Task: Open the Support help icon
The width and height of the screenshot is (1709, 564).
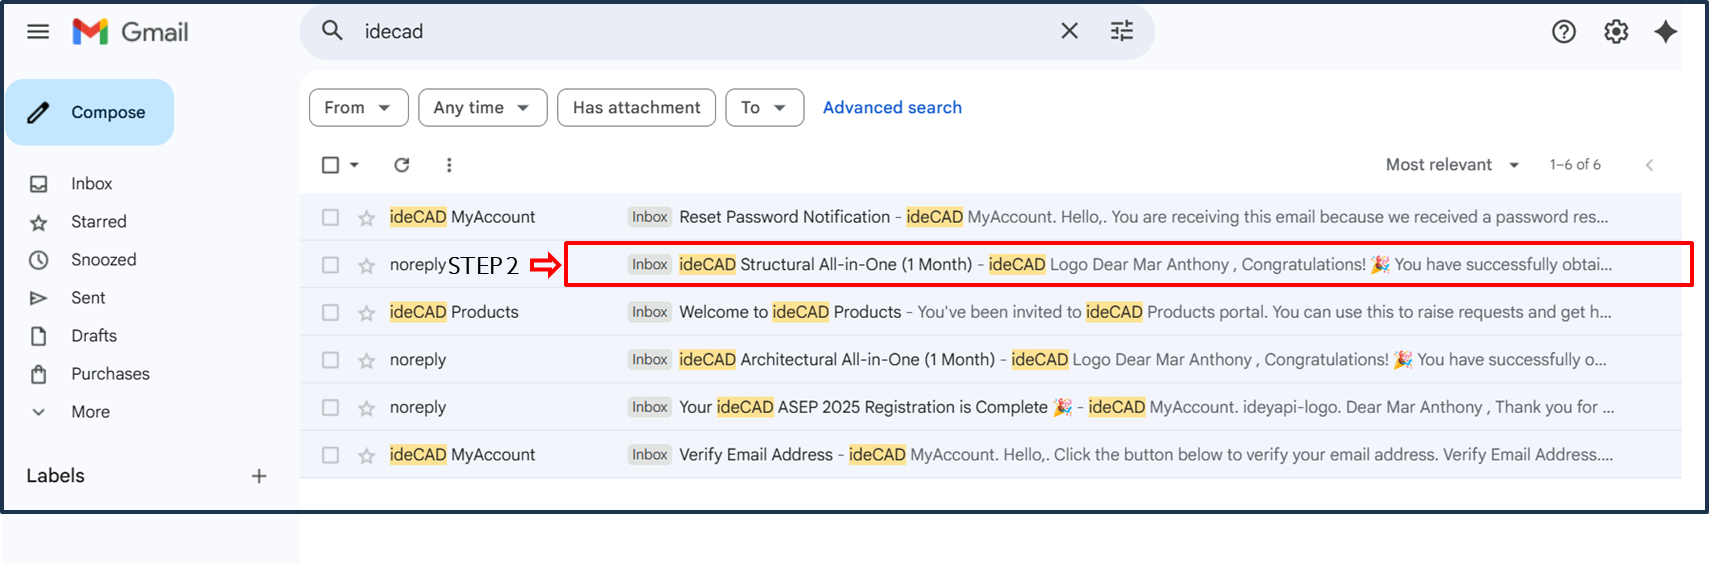Action: pyautogui.click(x=1564, y=32)
